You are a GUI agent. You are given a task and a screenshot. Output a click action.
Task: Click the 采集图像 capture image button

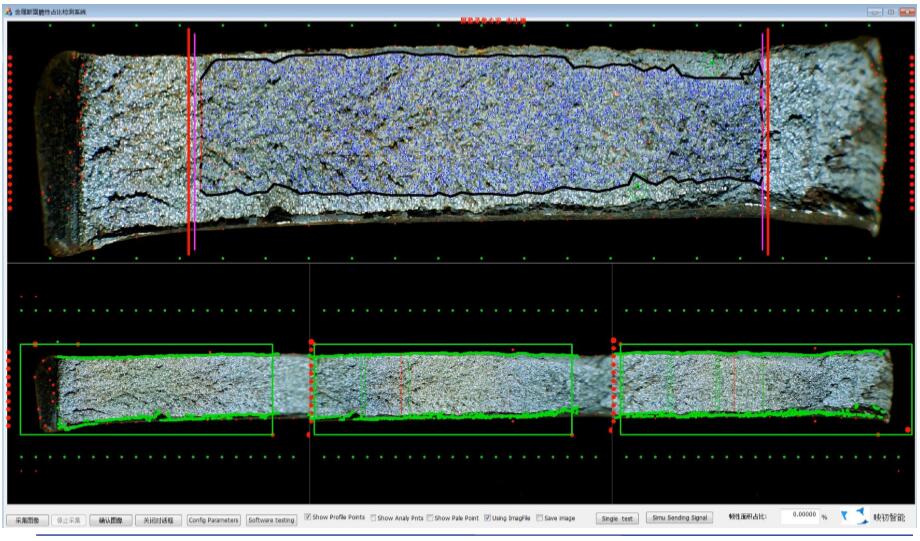(x=24, y=520)
